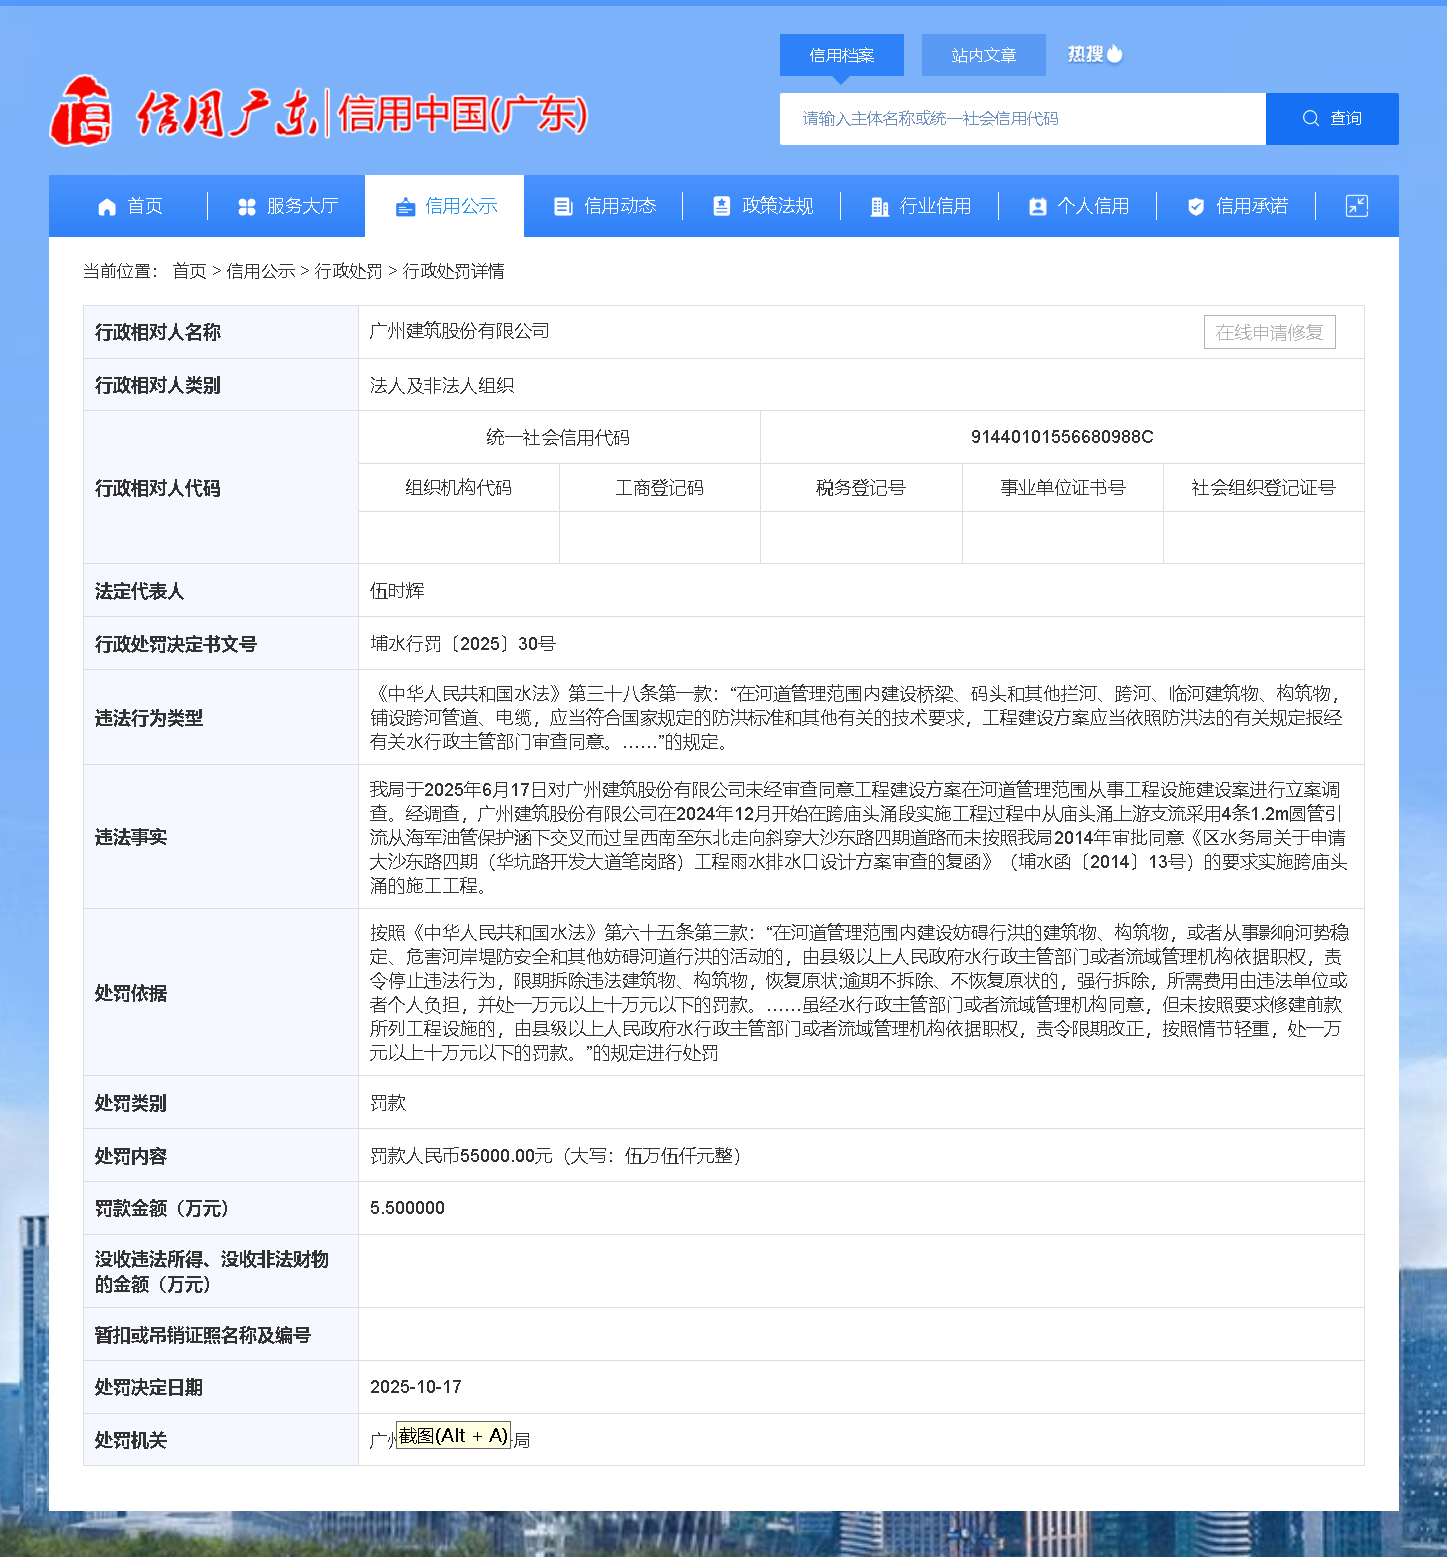Click the 处罚内容 row label
The image size is (1447, 1557).
[x=131, y=1156]
